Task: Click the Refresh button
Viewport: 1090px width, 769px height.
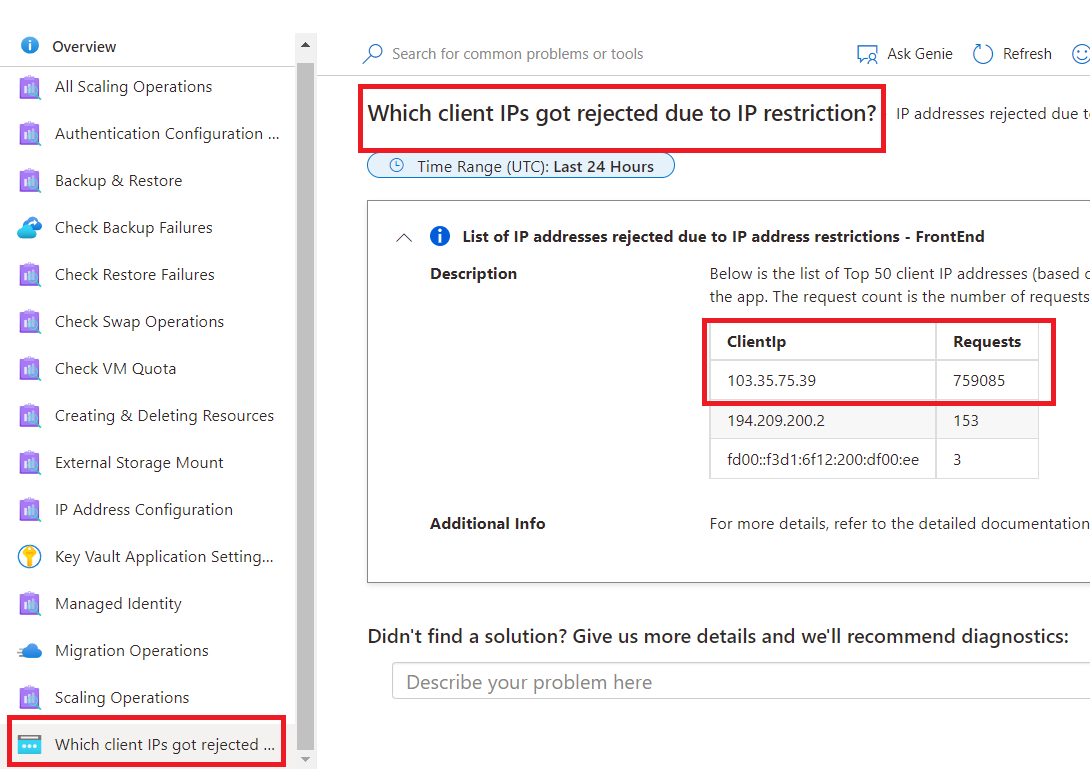Action: tap(1012, 53)
